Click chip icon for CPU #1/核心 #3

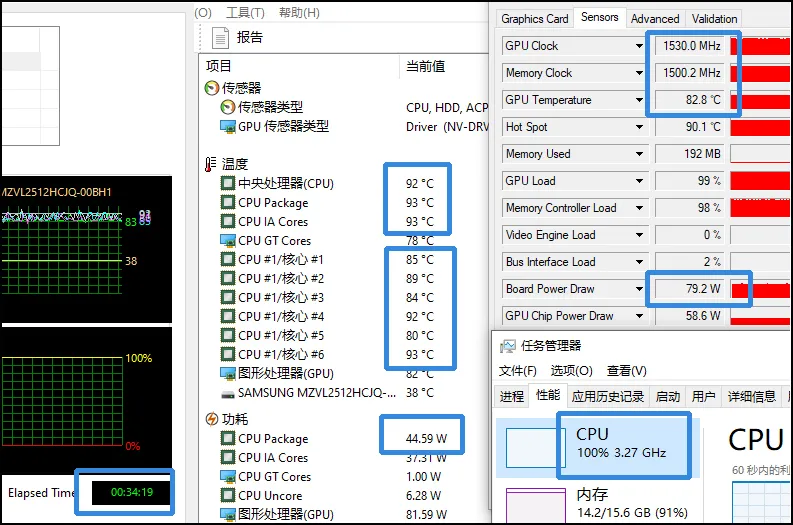(x=228, y=297)
